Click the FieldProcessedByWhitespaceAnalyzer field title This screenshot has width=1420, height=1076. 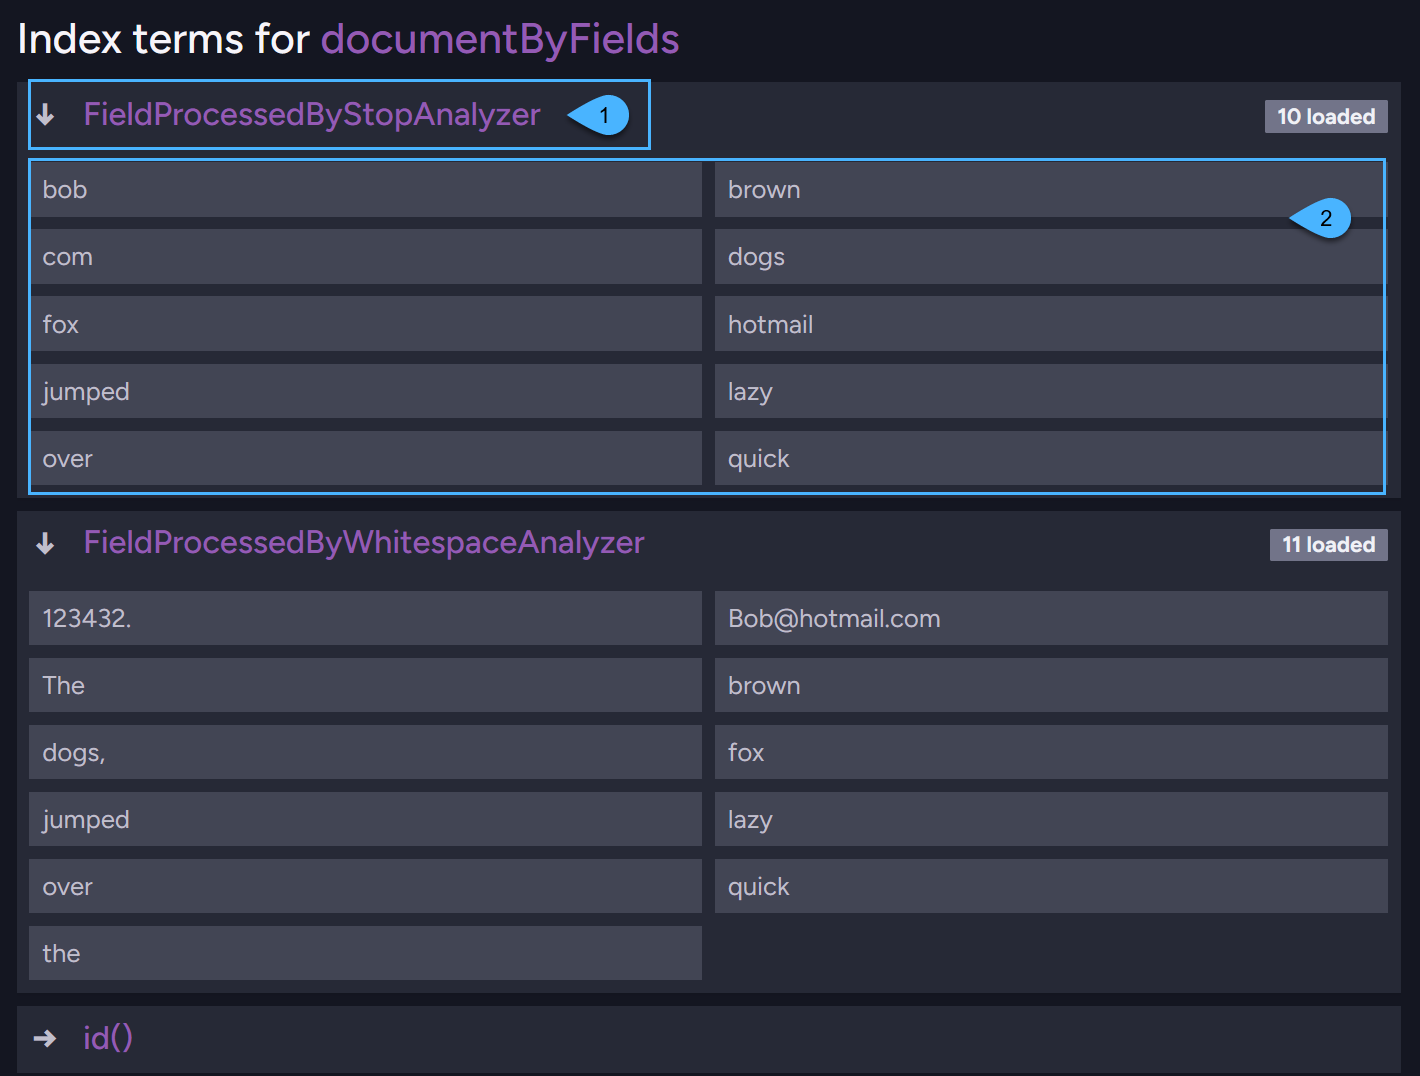point(364,543)
